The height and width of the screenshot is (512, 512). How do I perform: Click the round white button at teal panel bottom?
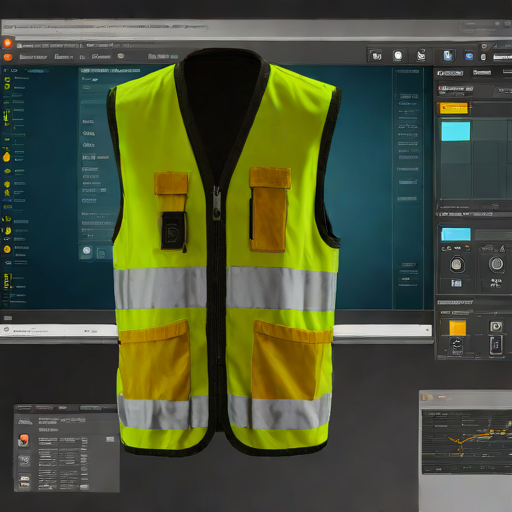87,250
